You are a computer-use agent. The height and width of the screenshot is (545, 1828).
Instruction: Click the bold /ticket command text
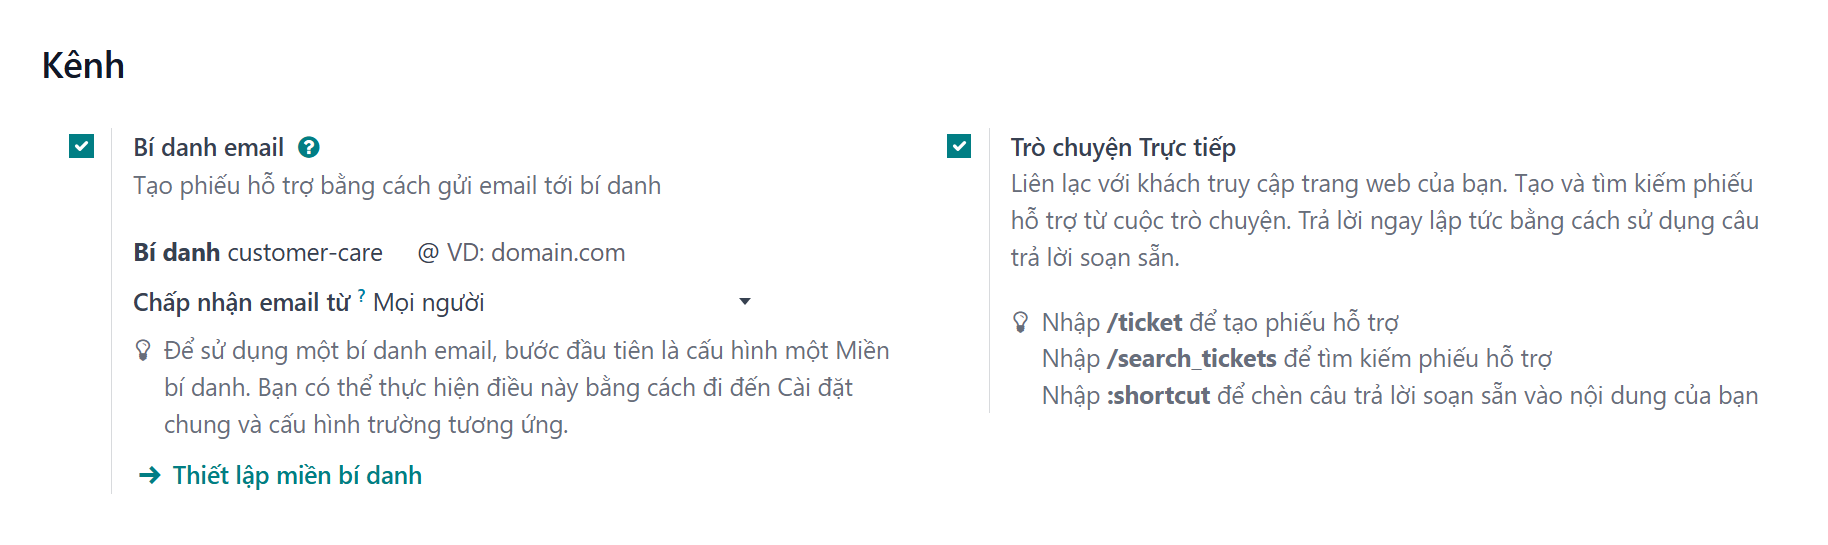(x=1144, y=322)
